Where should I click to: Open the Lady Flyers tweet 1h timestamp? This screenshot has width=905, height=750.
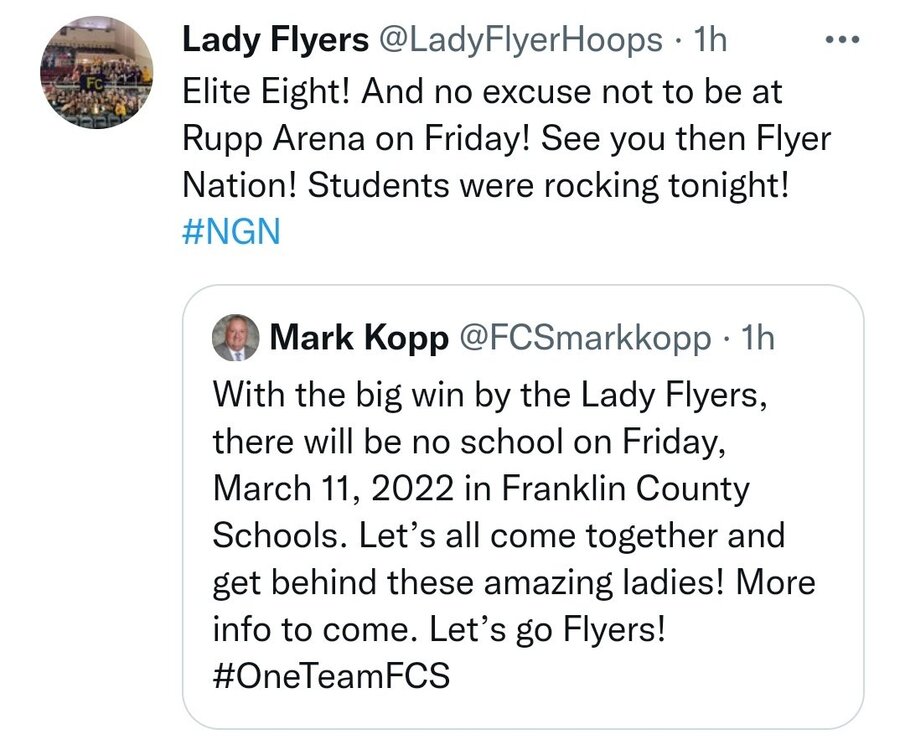[710, 40]
